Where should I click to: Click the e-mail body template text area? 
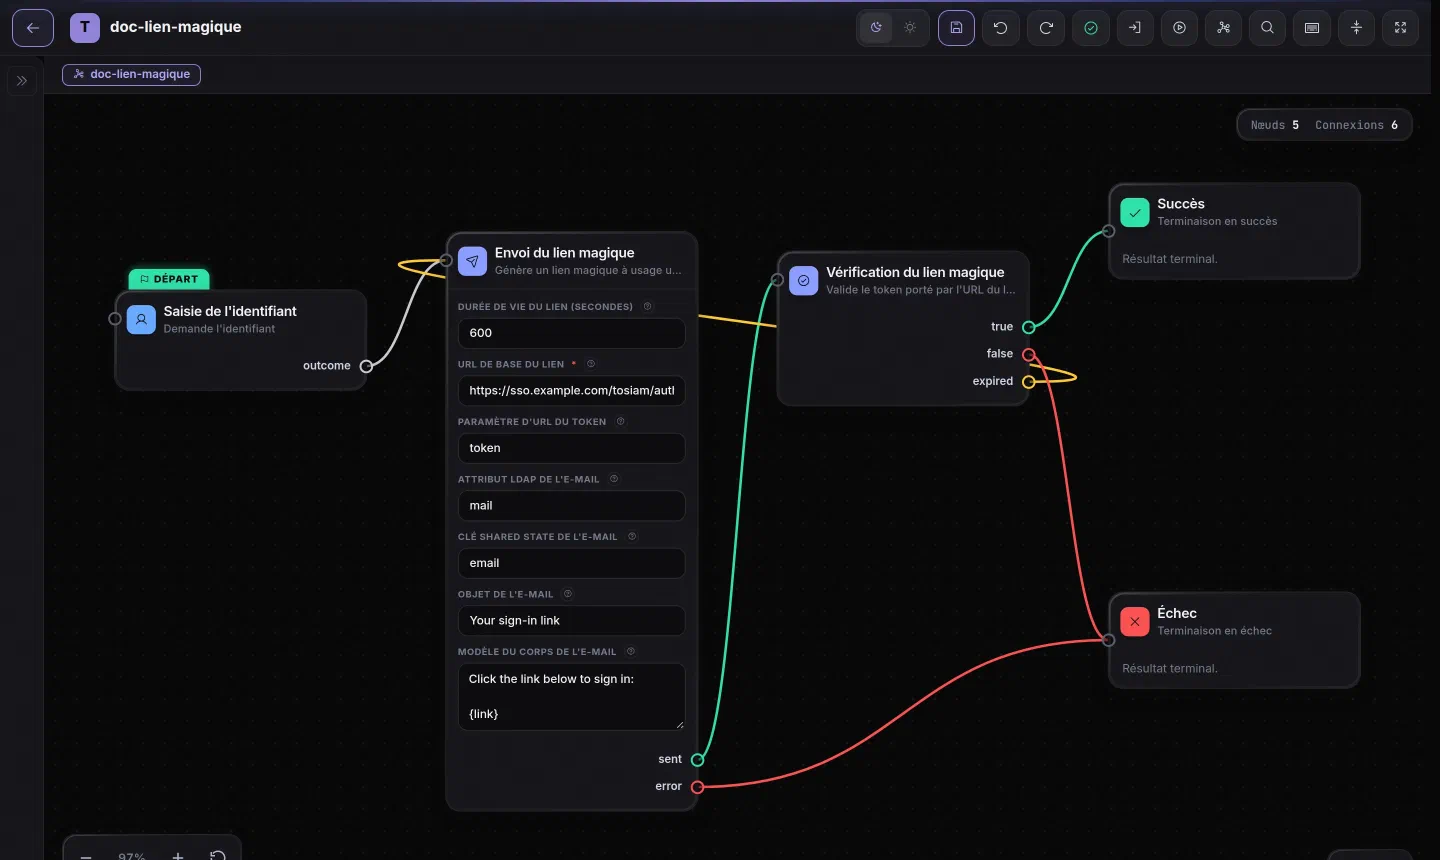(x=571, y=697)
